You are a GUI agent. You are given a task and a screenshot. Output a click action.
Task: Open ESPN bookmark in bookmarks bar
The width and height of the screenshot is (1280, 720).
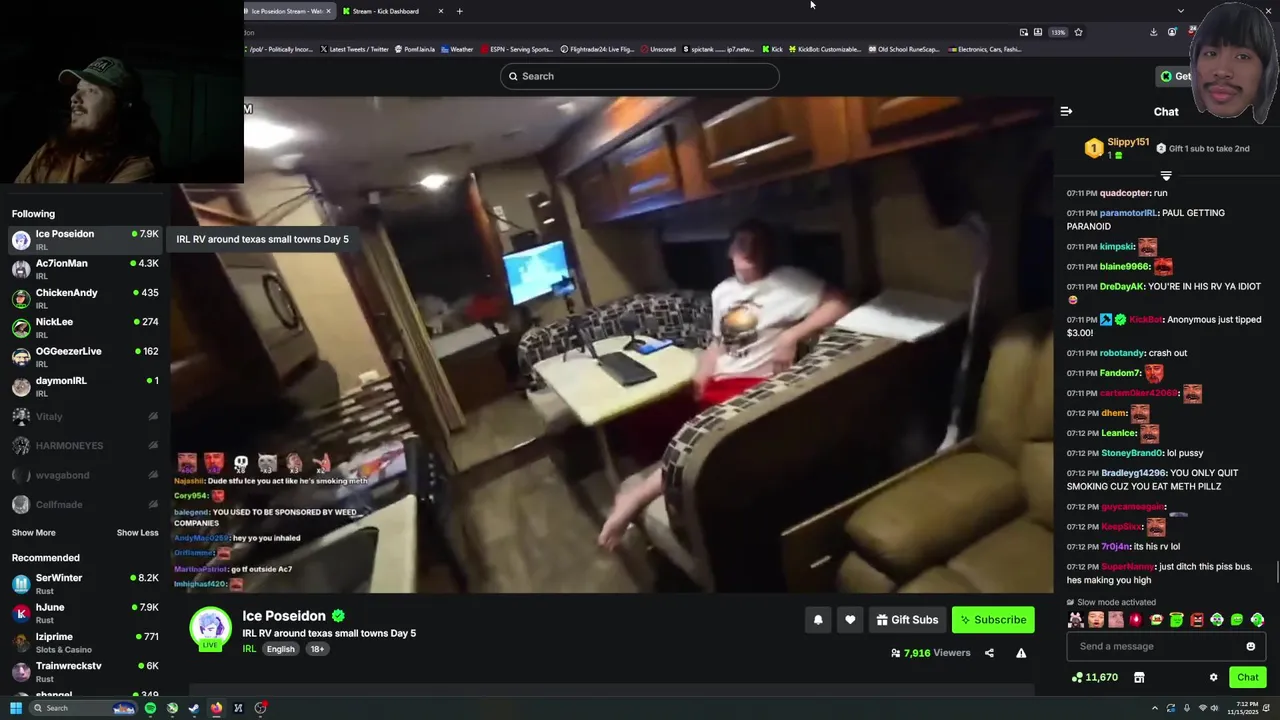click(x=517, y=49)
